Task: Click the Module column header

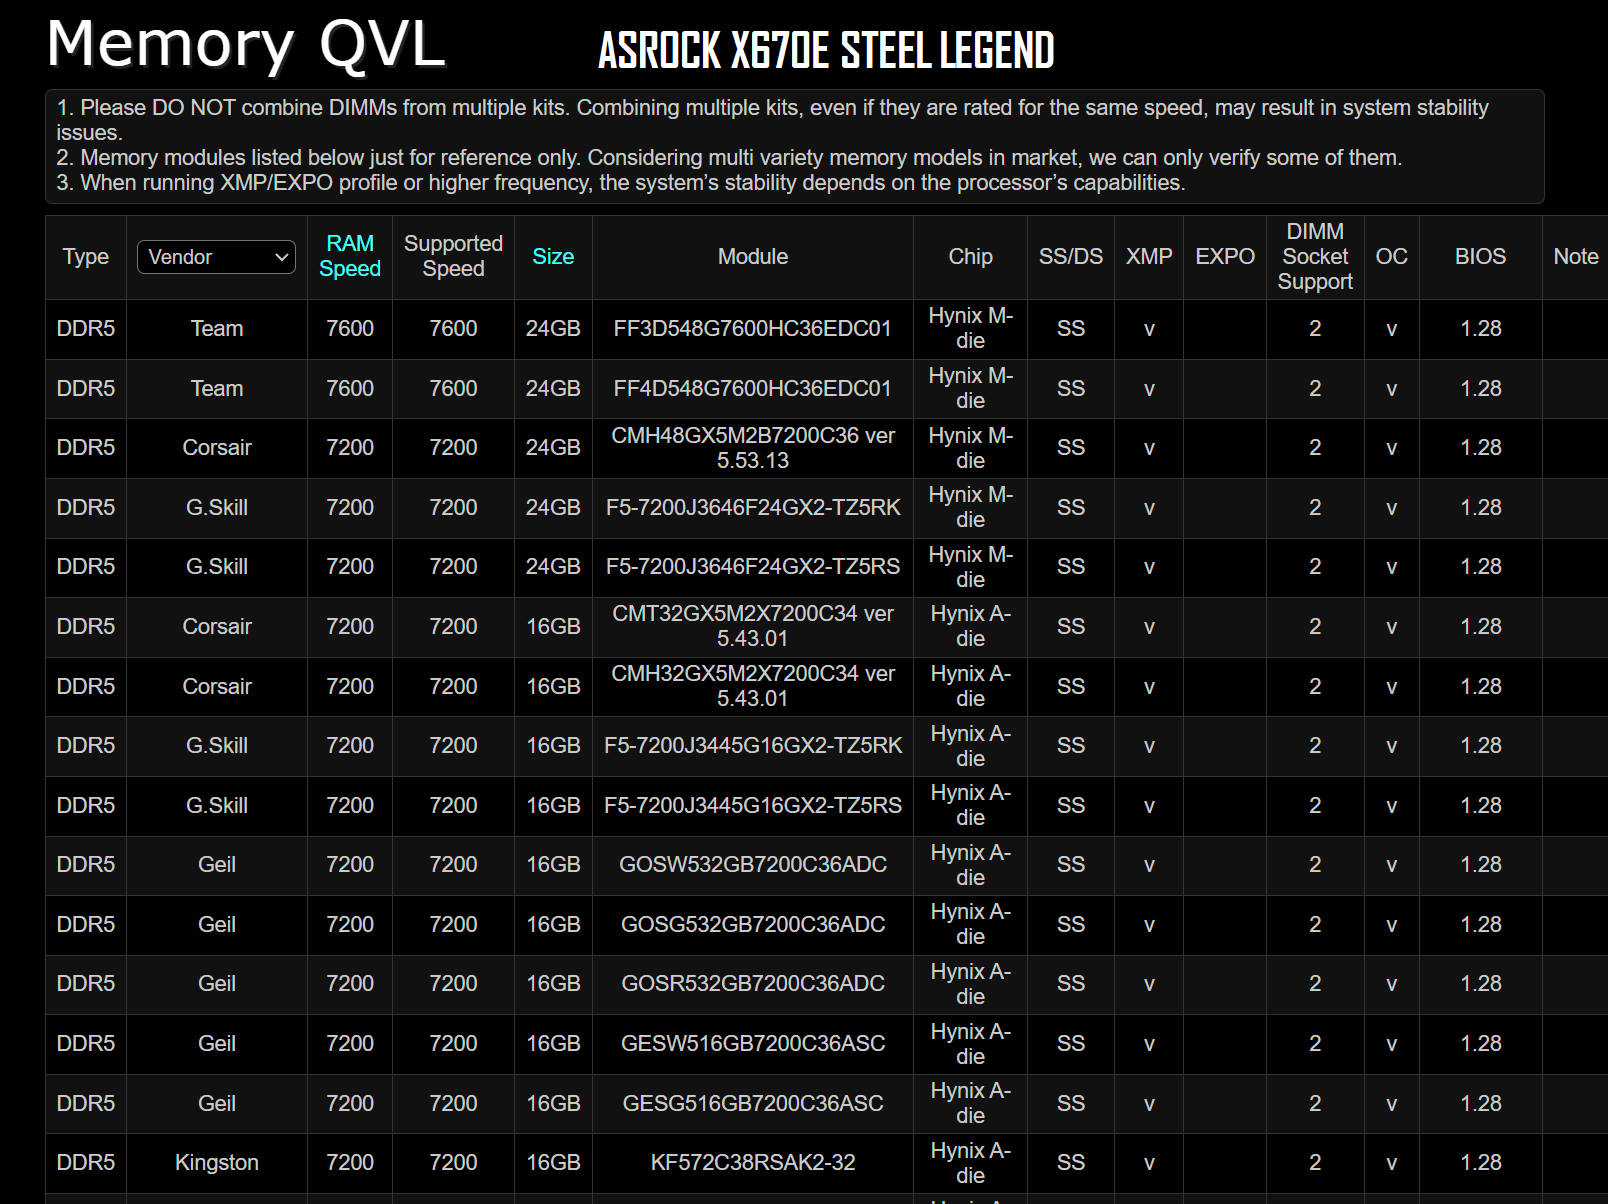Action: tap(753, 257)
